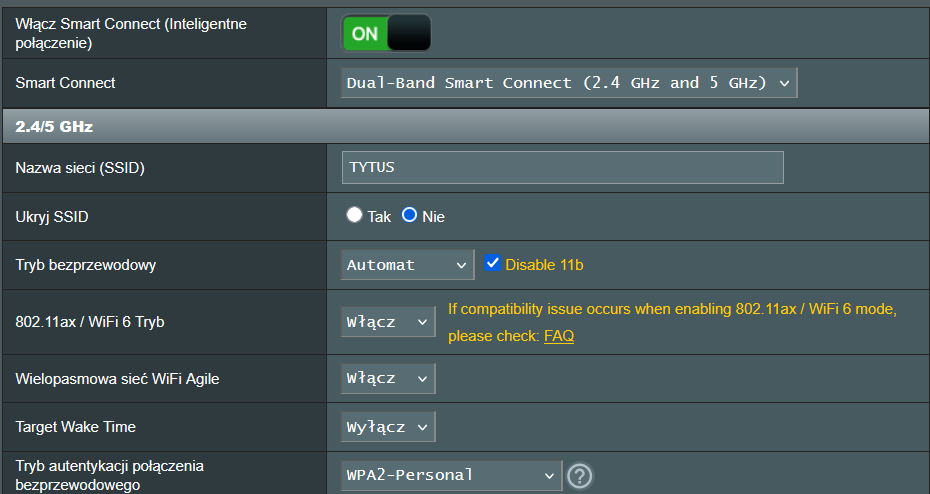
Task: Open the WPA2-Personal authentication dropdown
Action: pyautogui.click(x=450, y=475)
